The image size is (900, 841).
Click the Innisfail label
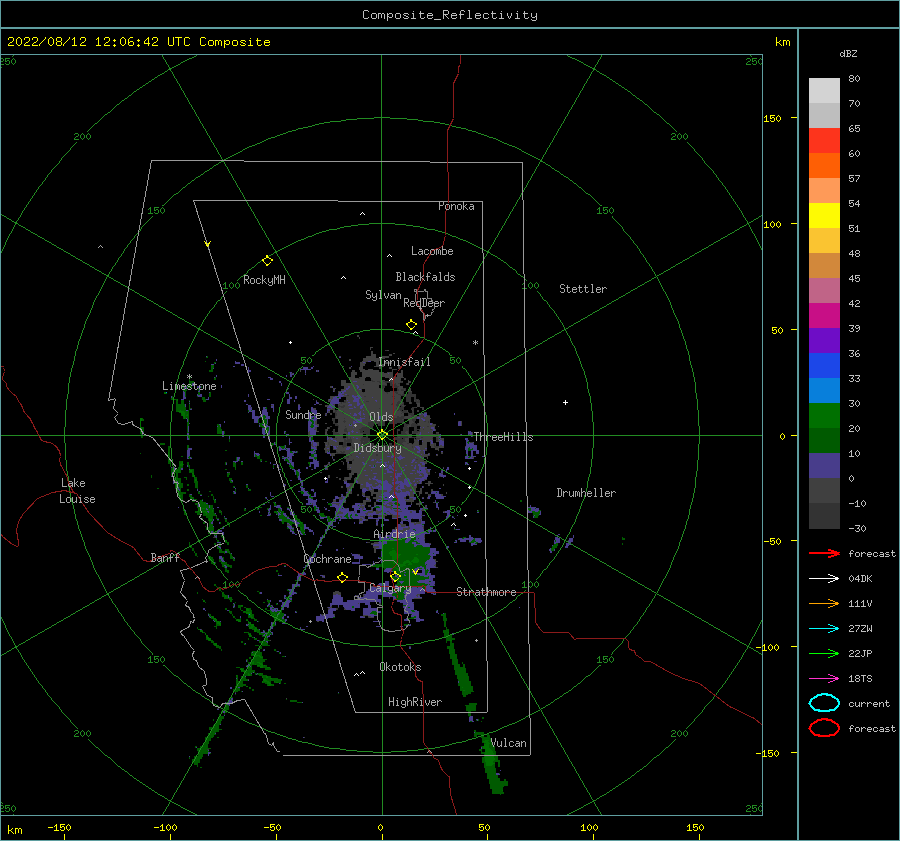404,362
